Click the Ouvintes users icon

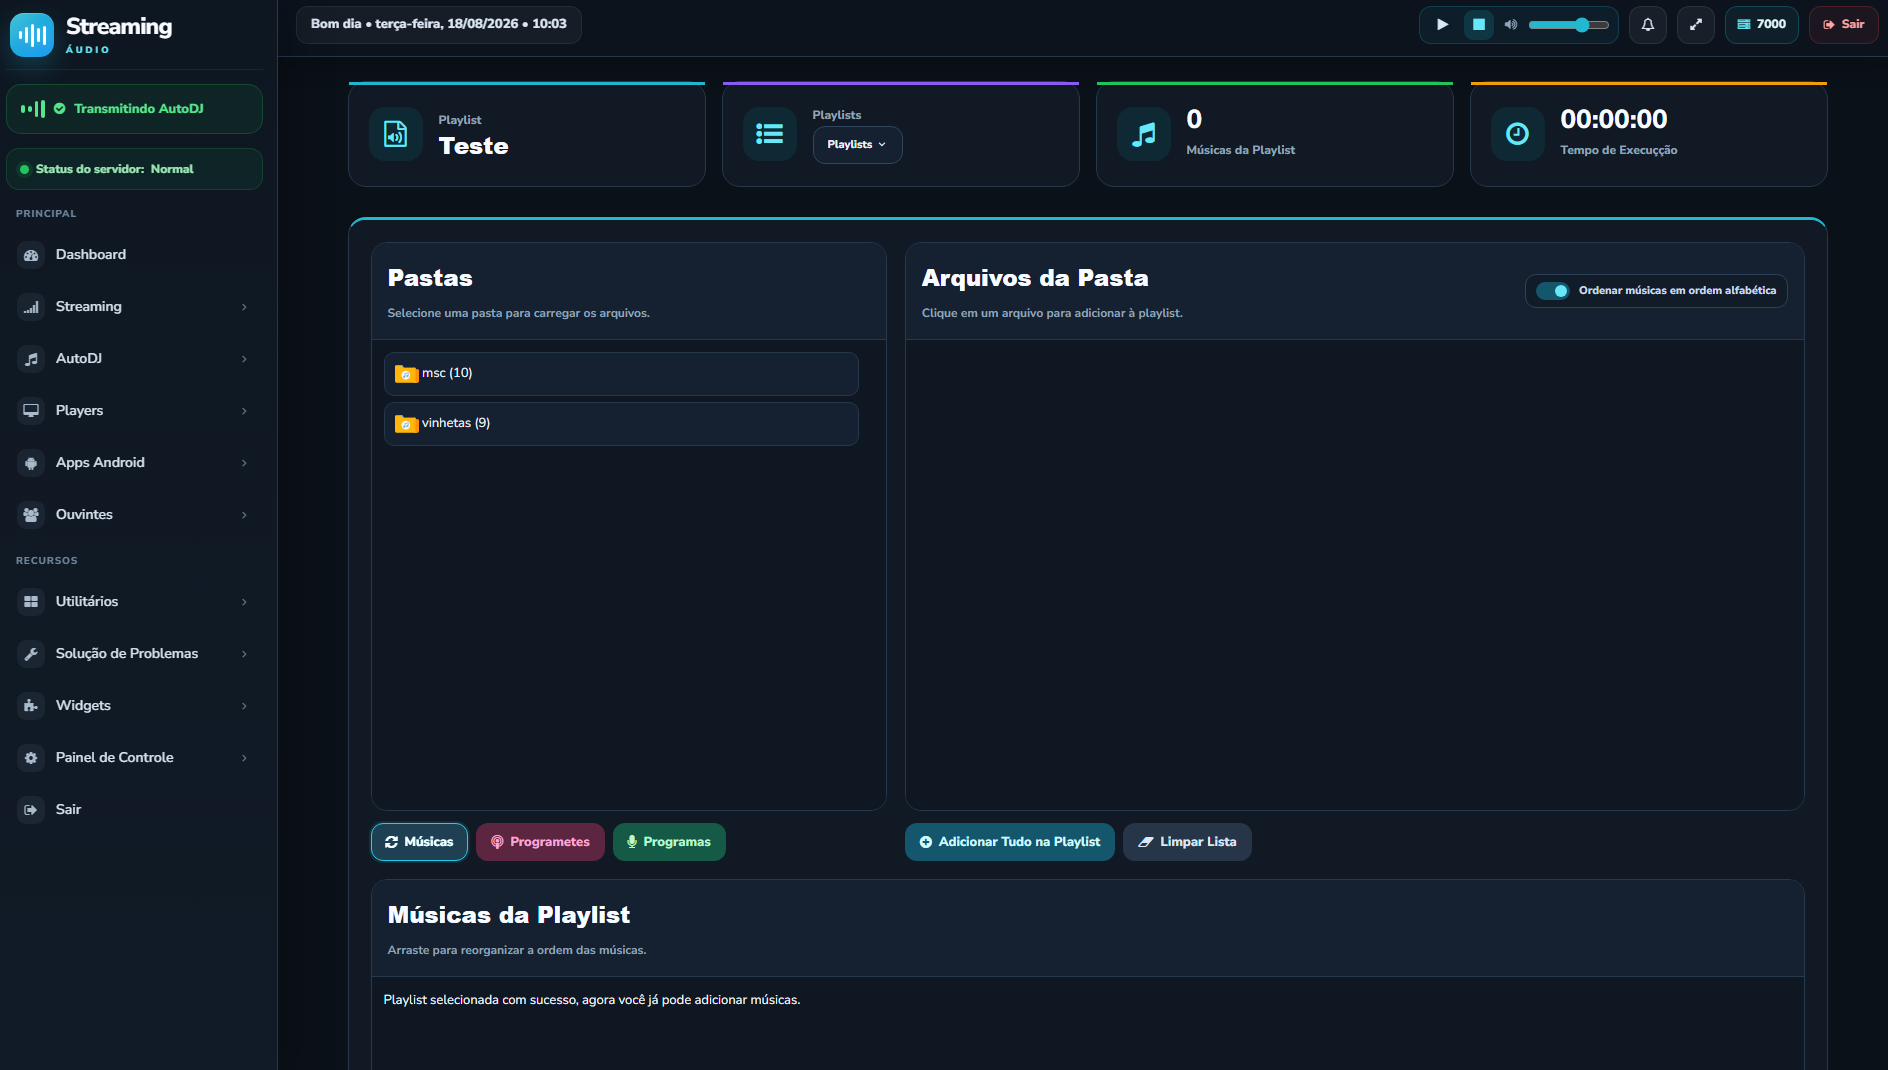tap(31, 515)
